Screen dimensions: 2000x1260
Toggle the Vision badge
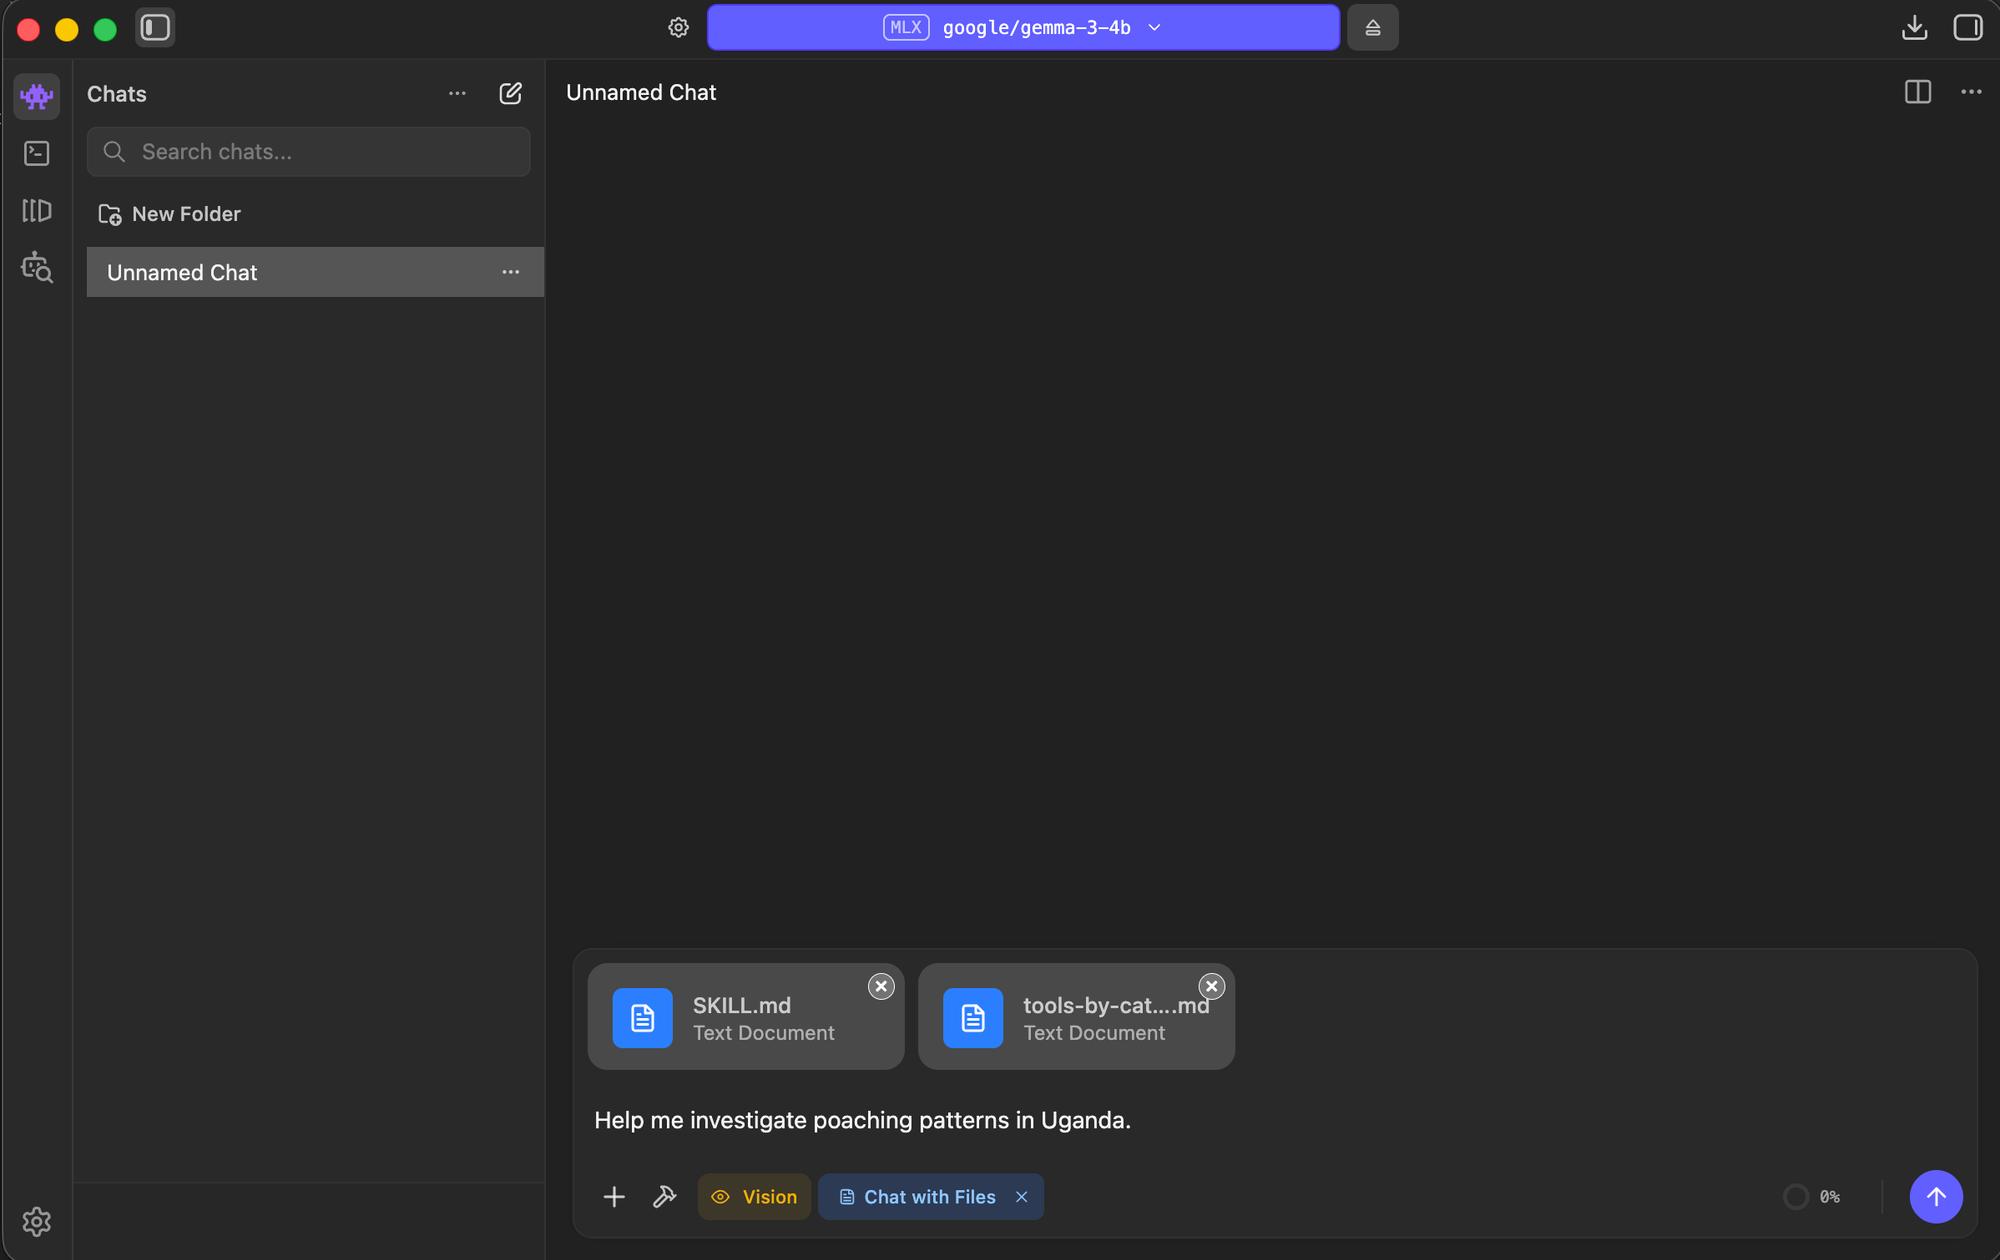754,1197
